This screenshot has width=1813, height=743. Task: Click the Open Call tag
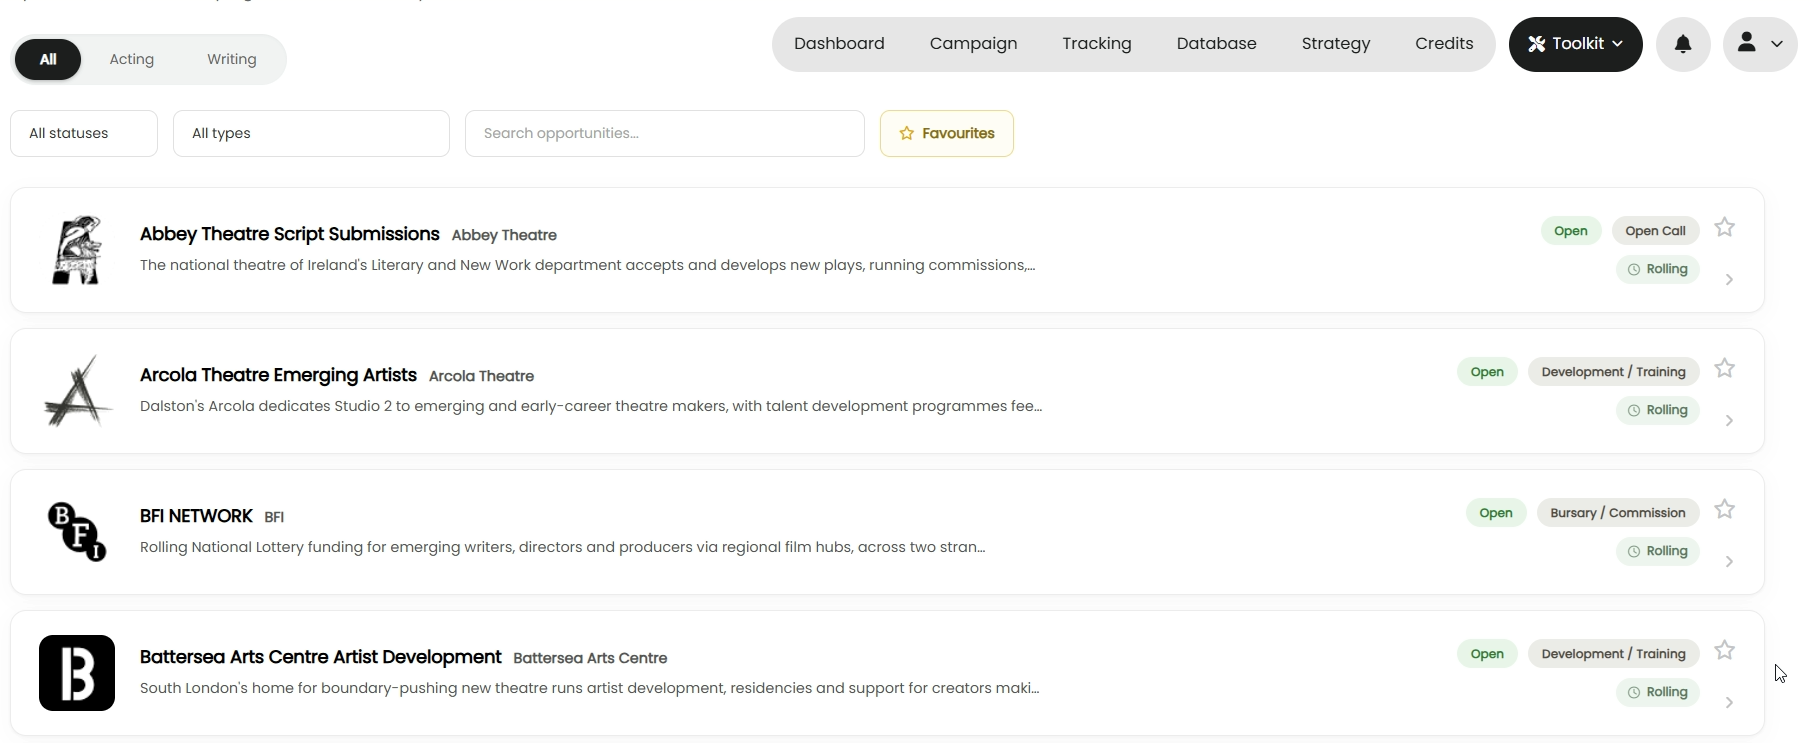tap(1655, 231)
